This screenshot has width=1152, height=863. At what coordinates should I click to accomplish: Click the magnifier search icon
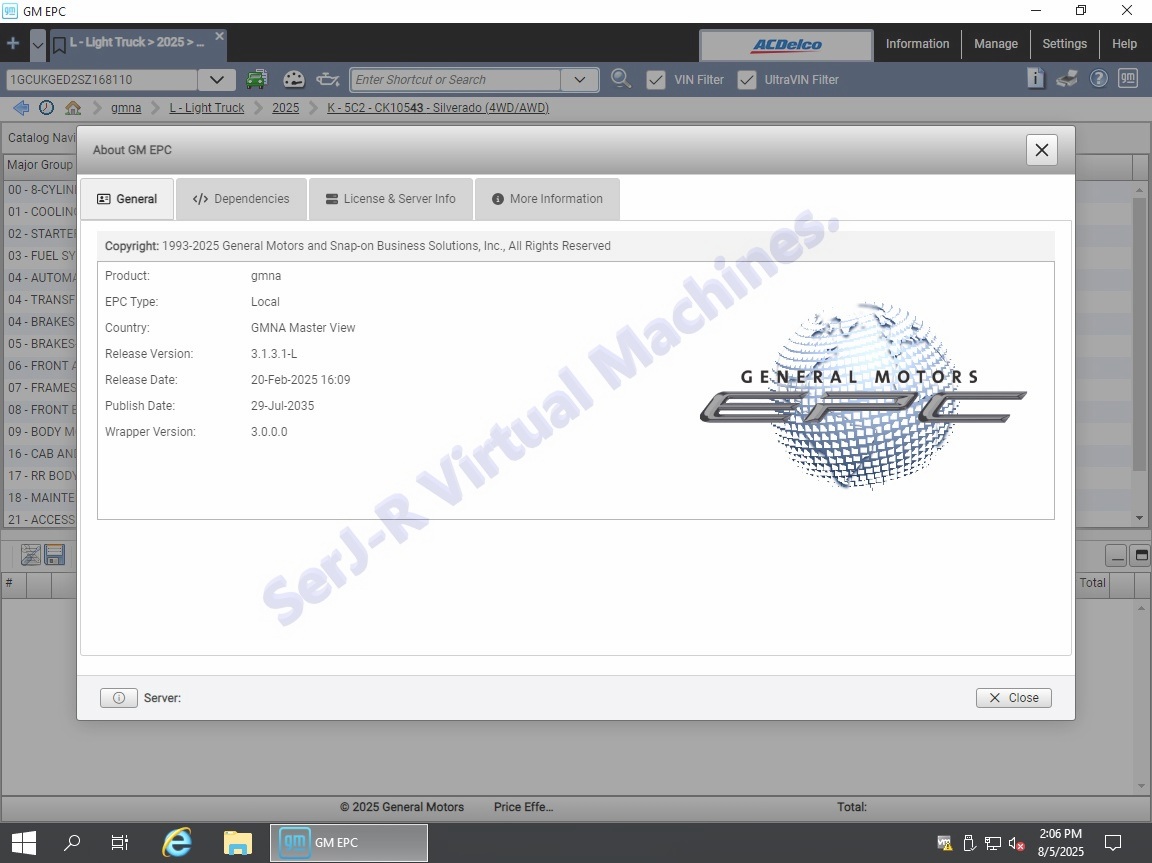coord(621,79)
